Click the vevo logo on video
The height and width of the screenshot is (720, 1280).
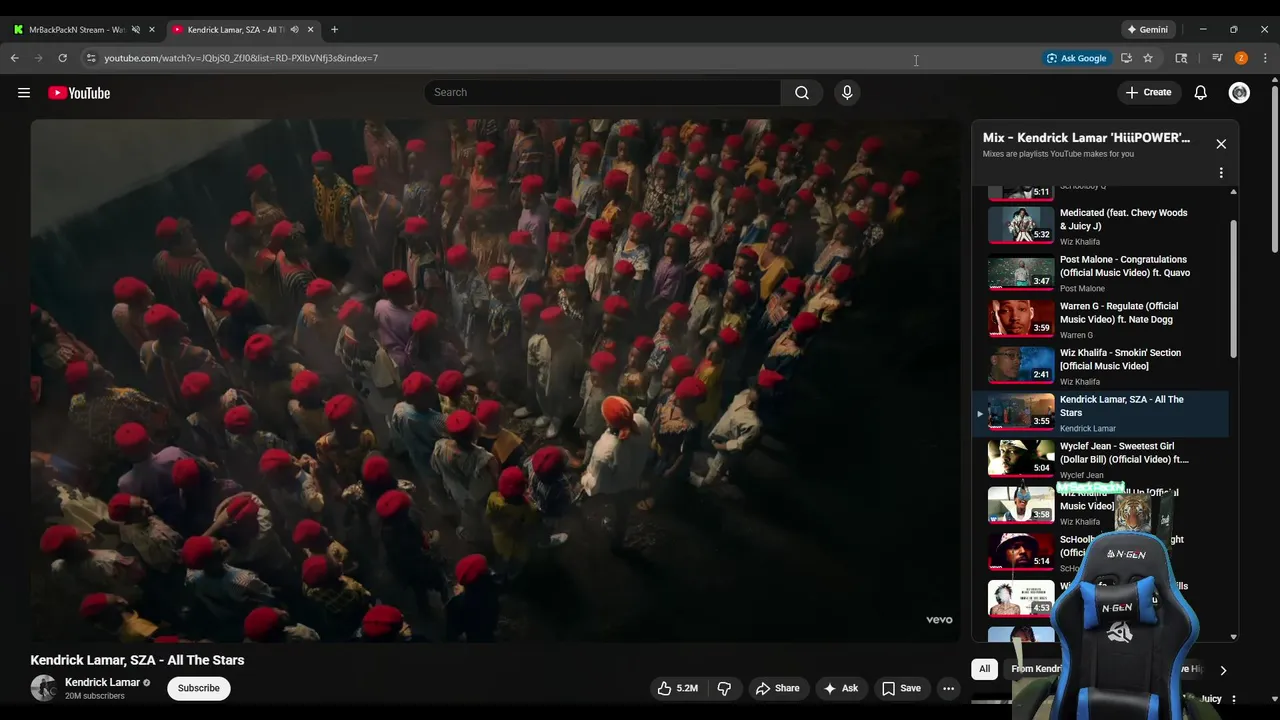(x=939, y=620)
